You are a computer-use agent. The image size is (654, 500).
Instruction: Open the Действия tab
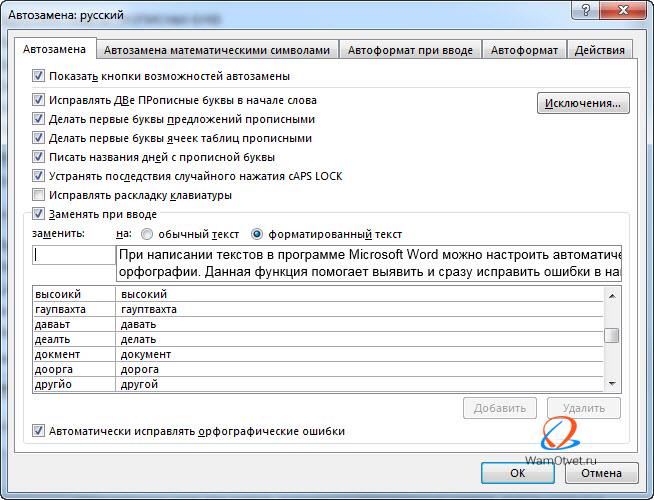tap(600, 50)
